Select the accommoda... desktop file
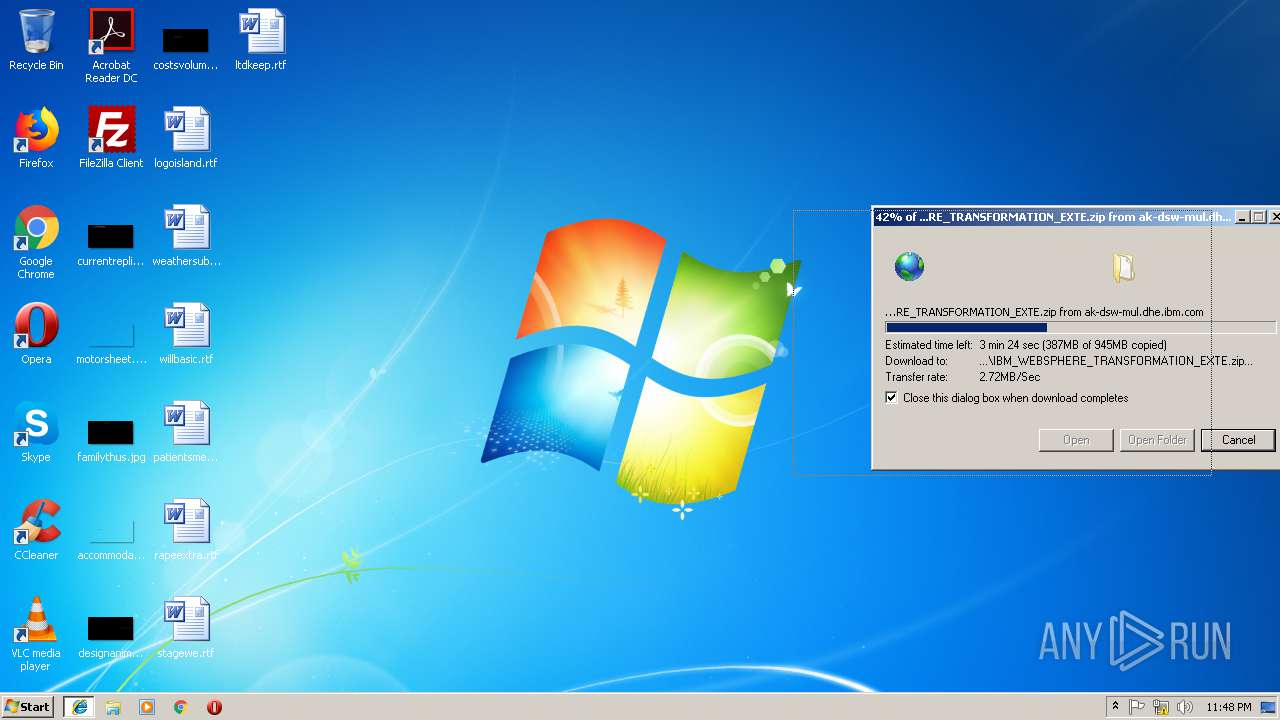This screenshot has height=720, width=1280. (111, 540)
